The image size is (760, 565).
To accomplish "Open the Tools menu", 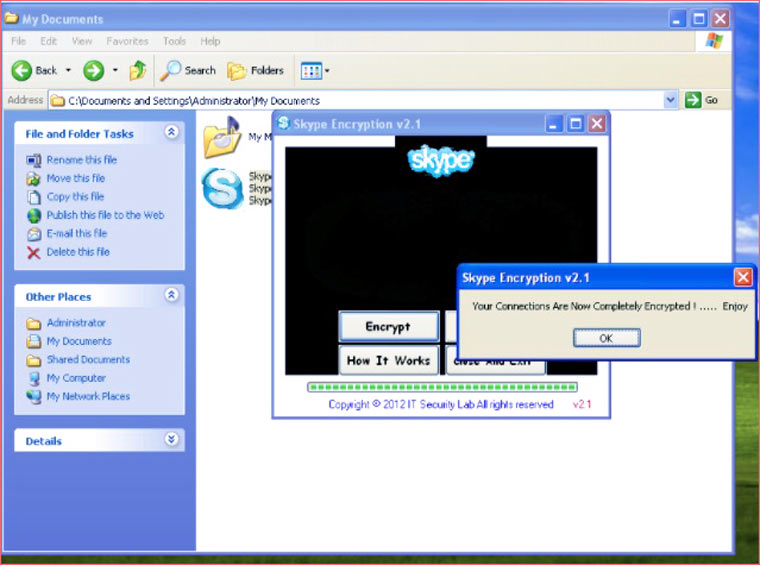I will click(x=174, y=41).
